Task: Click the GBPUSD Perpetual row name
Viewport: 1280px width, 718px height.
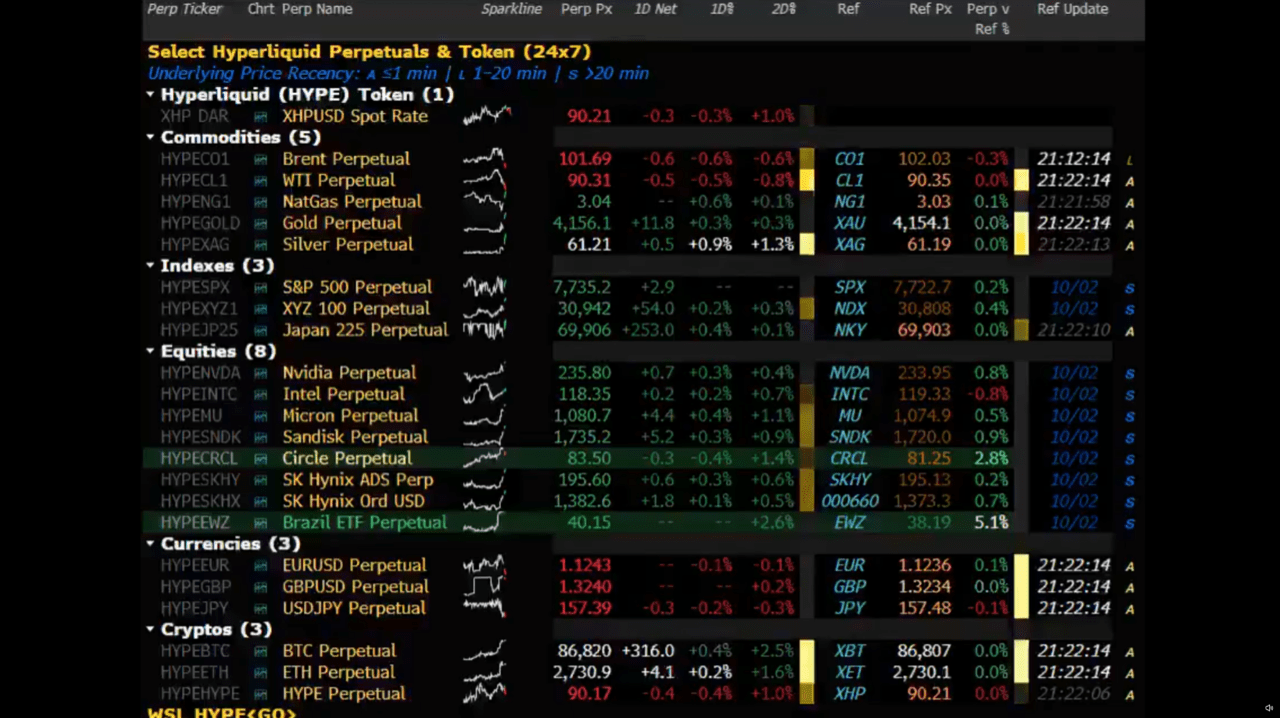Action: (355, 587)
